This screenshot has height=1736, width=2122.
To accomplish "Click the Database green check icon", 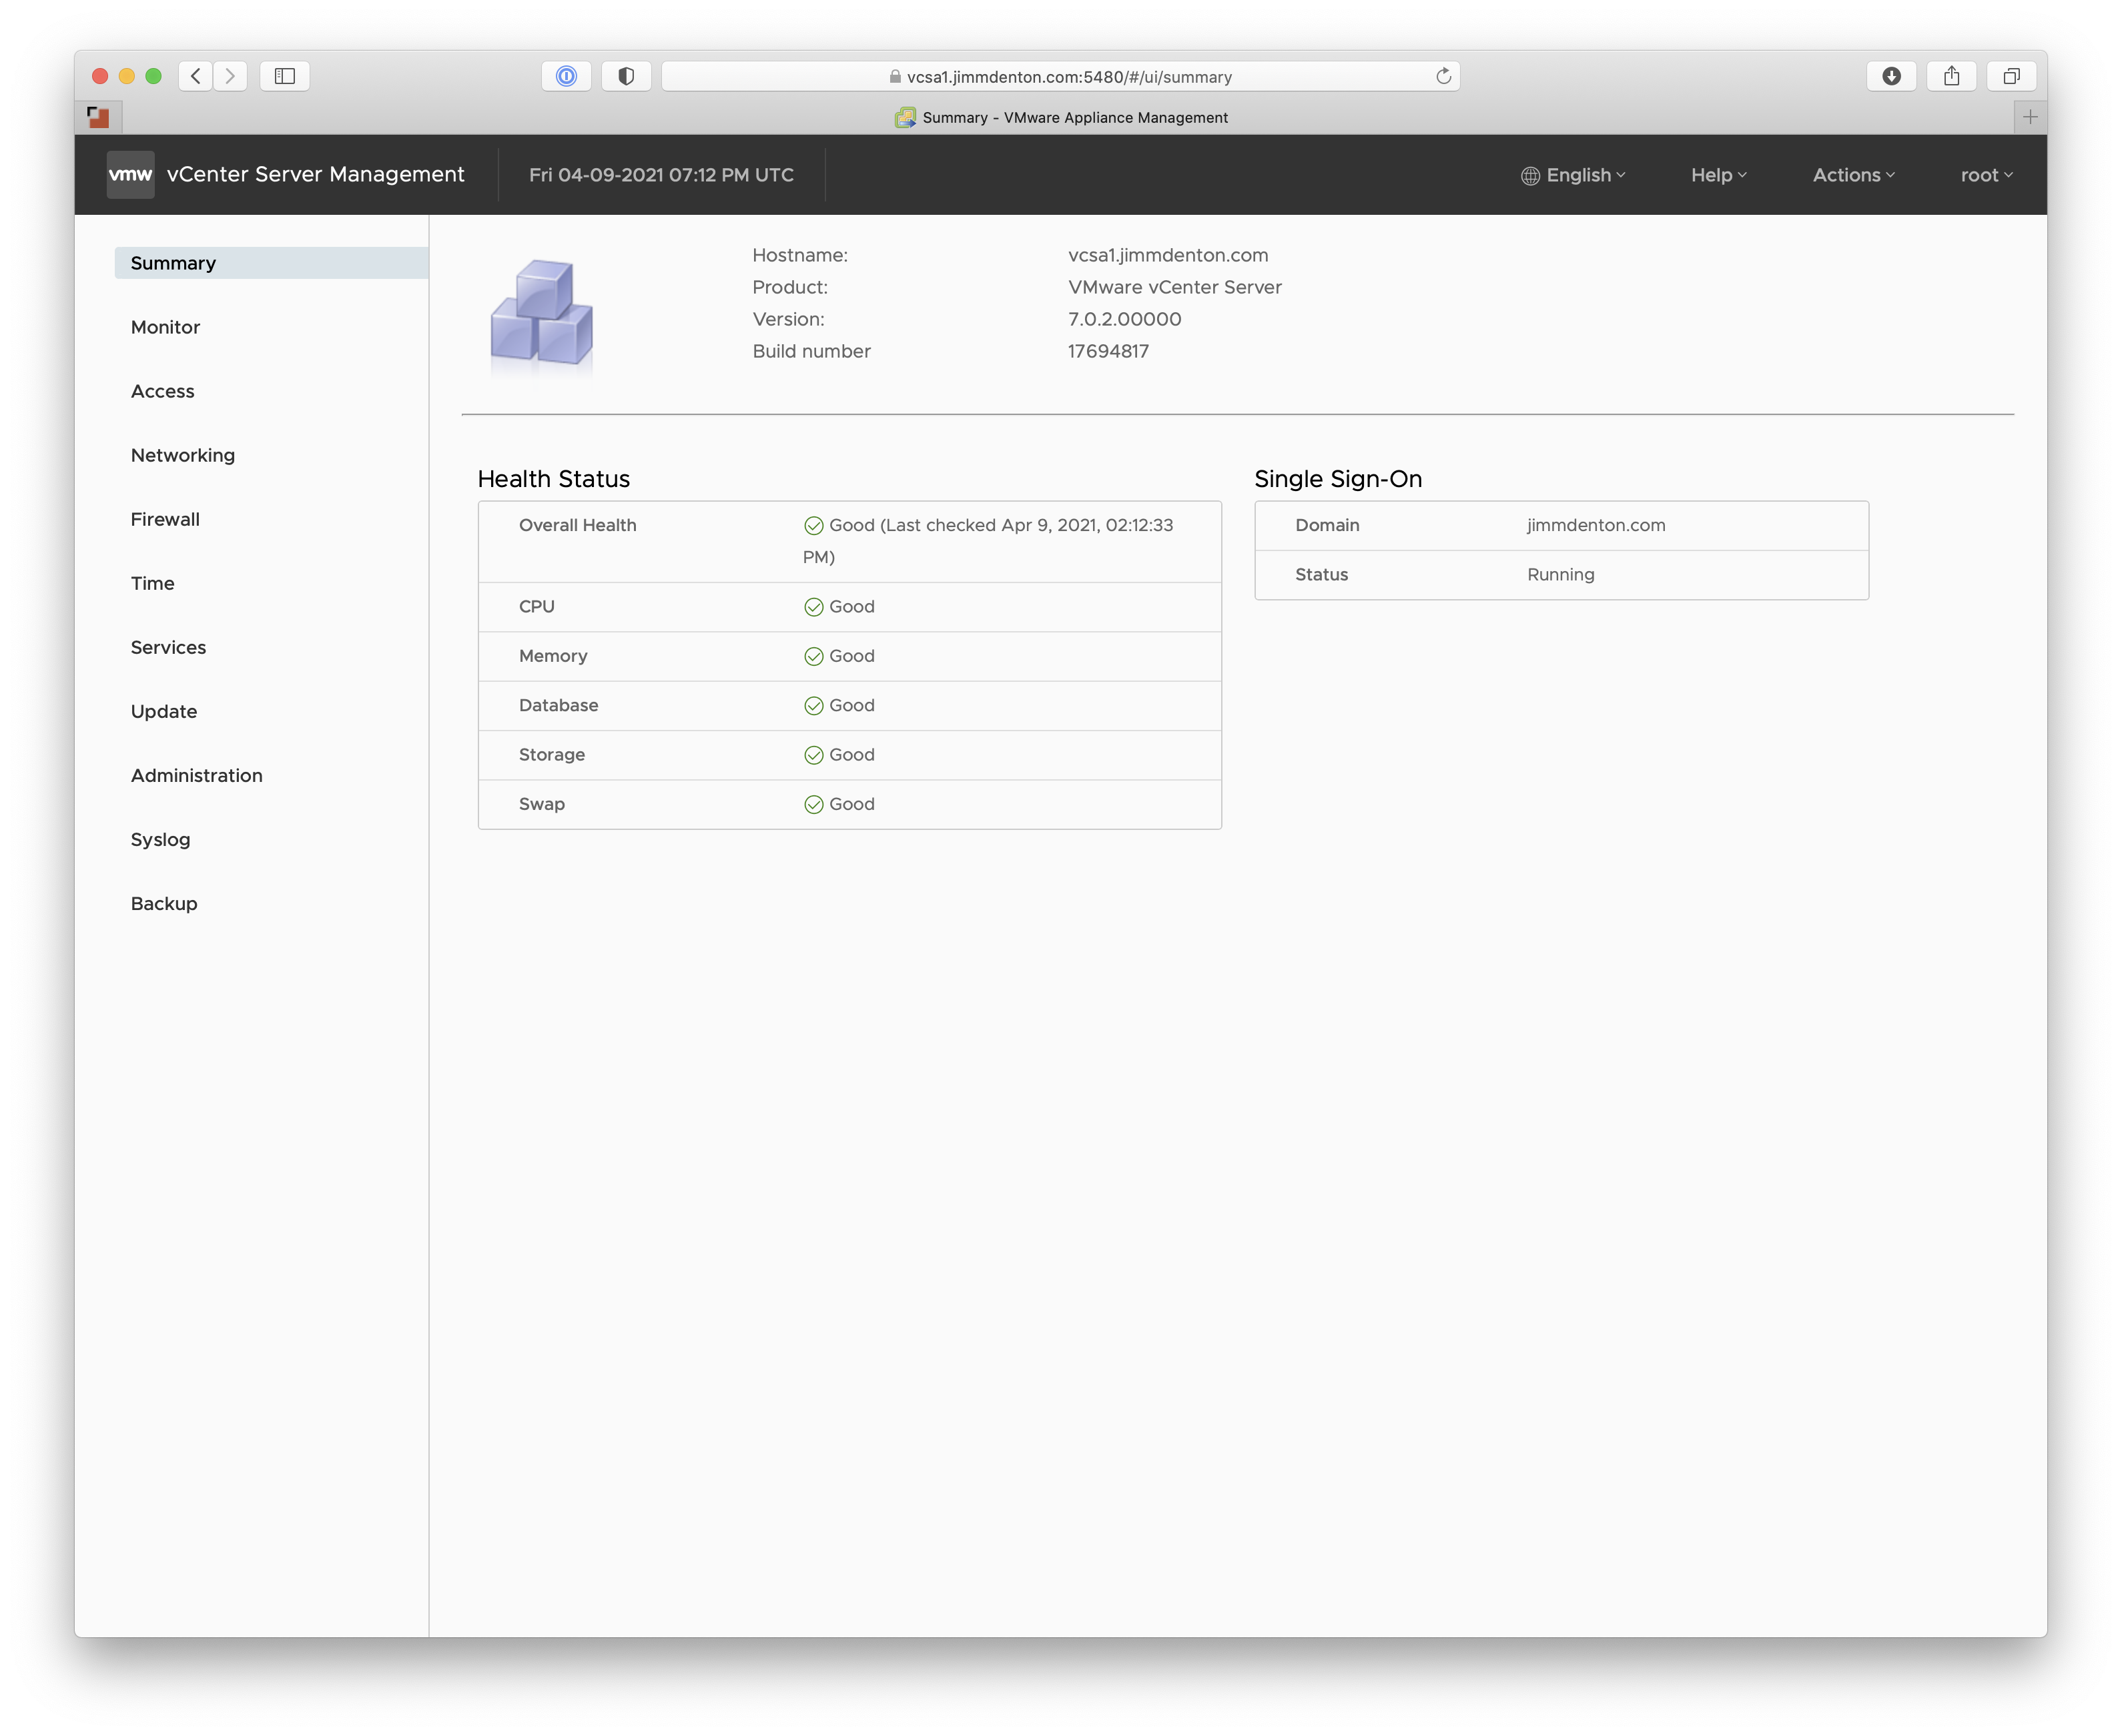I will 814,706.
